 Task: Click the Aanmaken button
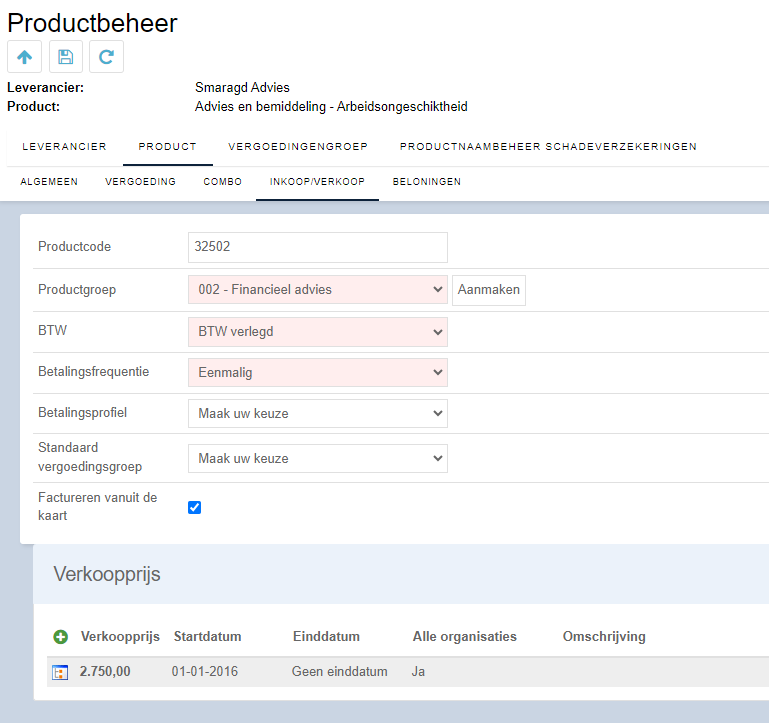point(488,290)
